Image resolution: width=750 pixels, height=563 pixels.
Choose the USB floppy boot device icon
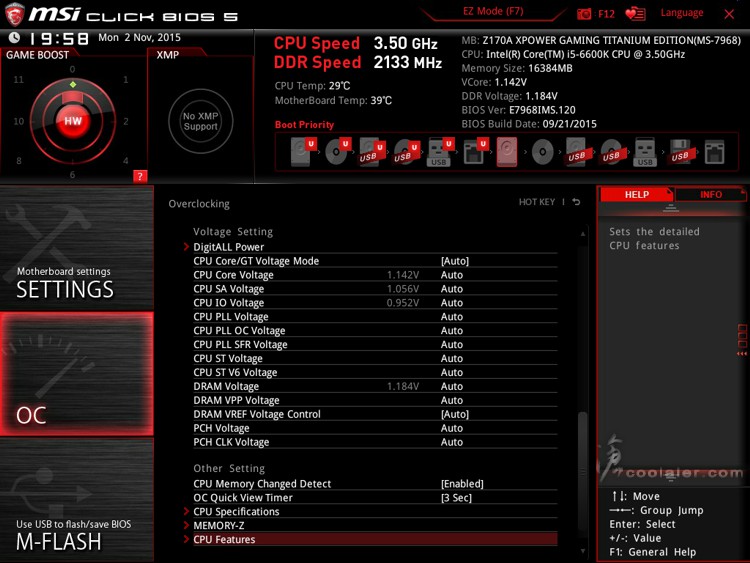pos(680,152)
